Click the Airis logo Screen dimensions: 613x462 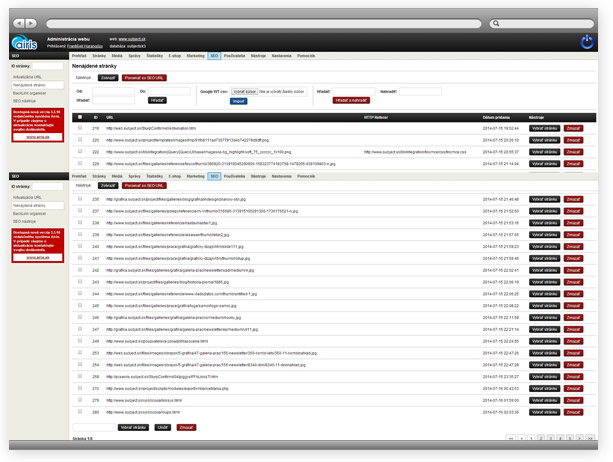point(25,42)
